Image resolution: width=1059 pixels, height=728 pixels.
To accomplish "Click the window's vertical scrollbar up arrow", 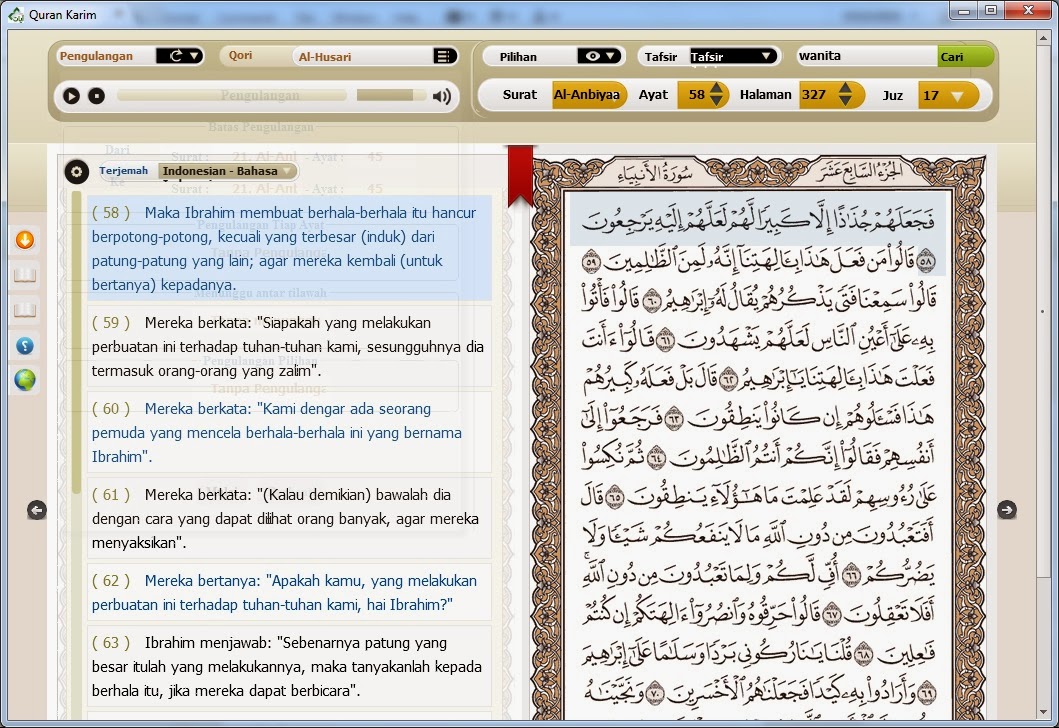I will coord(1043,38).
